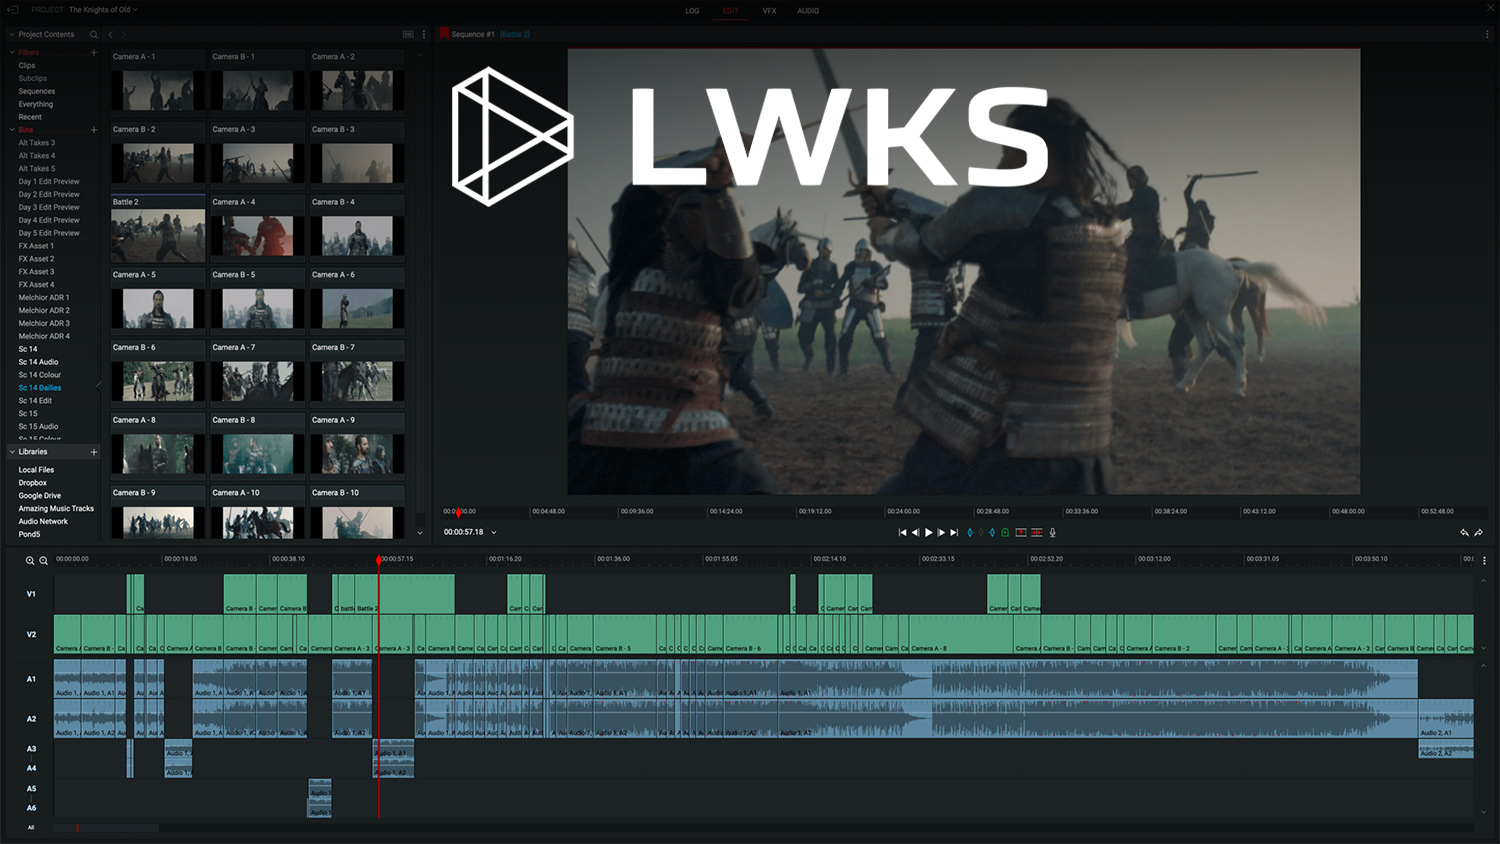Click the green add cue marker icon
The image size is (1500, 844).
tap(1005, 533)
